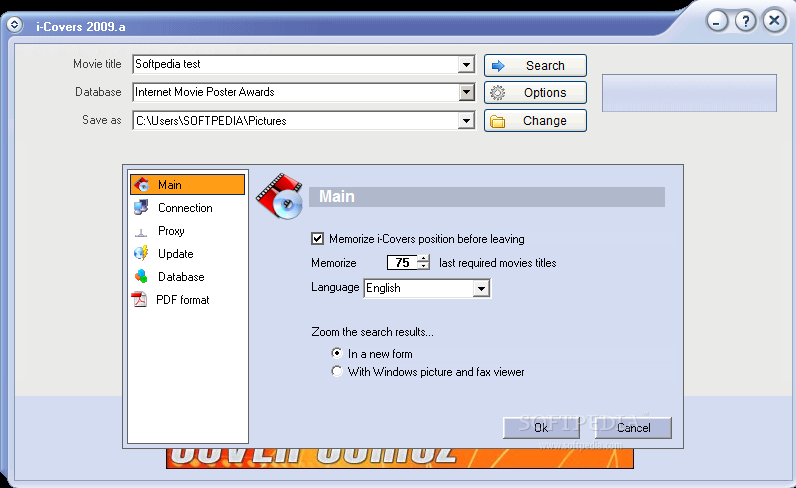Click the Database colored spheres icon

pos(141,276)
